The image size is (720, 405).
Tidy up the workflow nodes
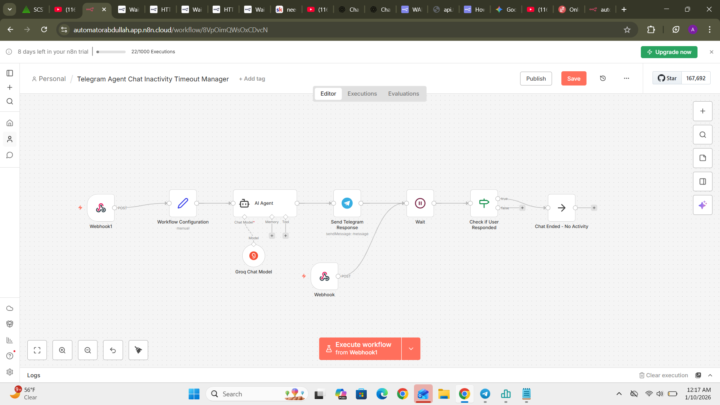(x=138, y=350)
